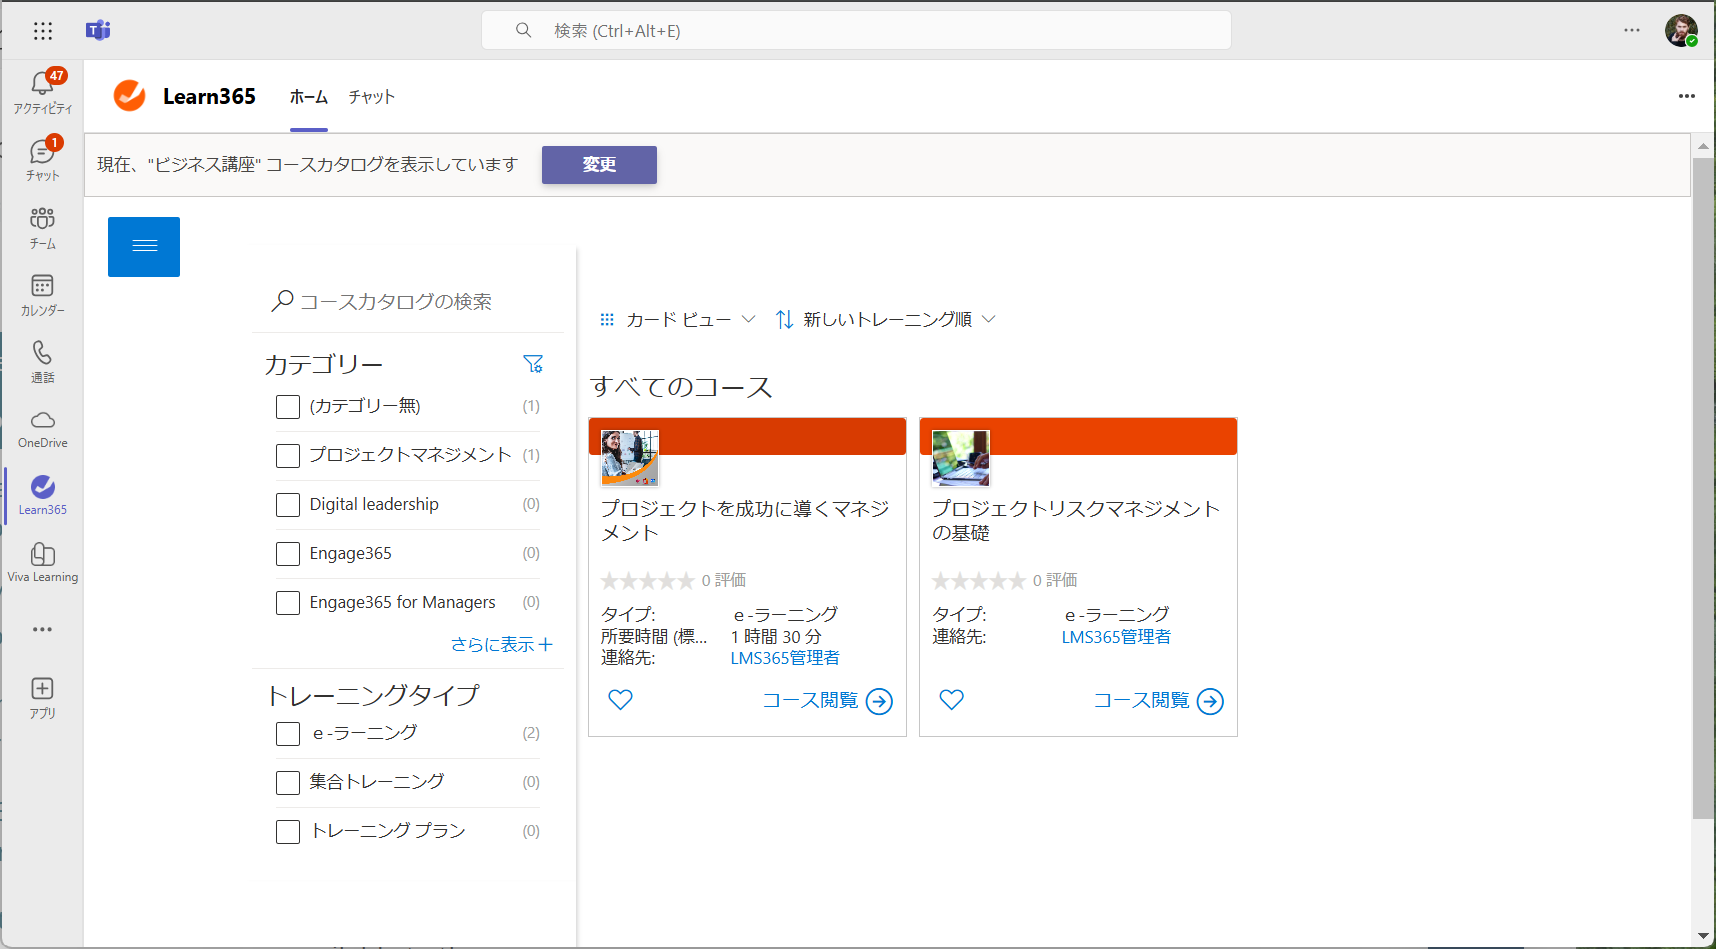Open the プロジェクトを成功に導くマネジメント course title
This screenshot has height=949, width=1716.
(x=745, y=521)
